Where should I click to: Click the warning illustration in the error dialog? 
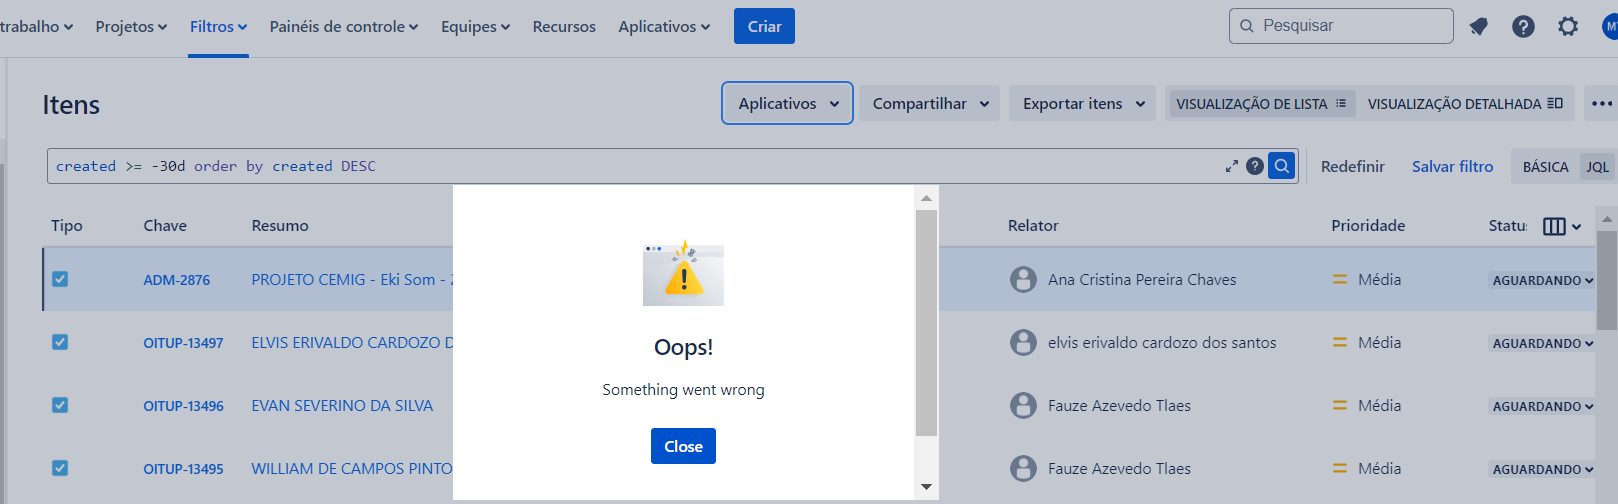point(683,272)
